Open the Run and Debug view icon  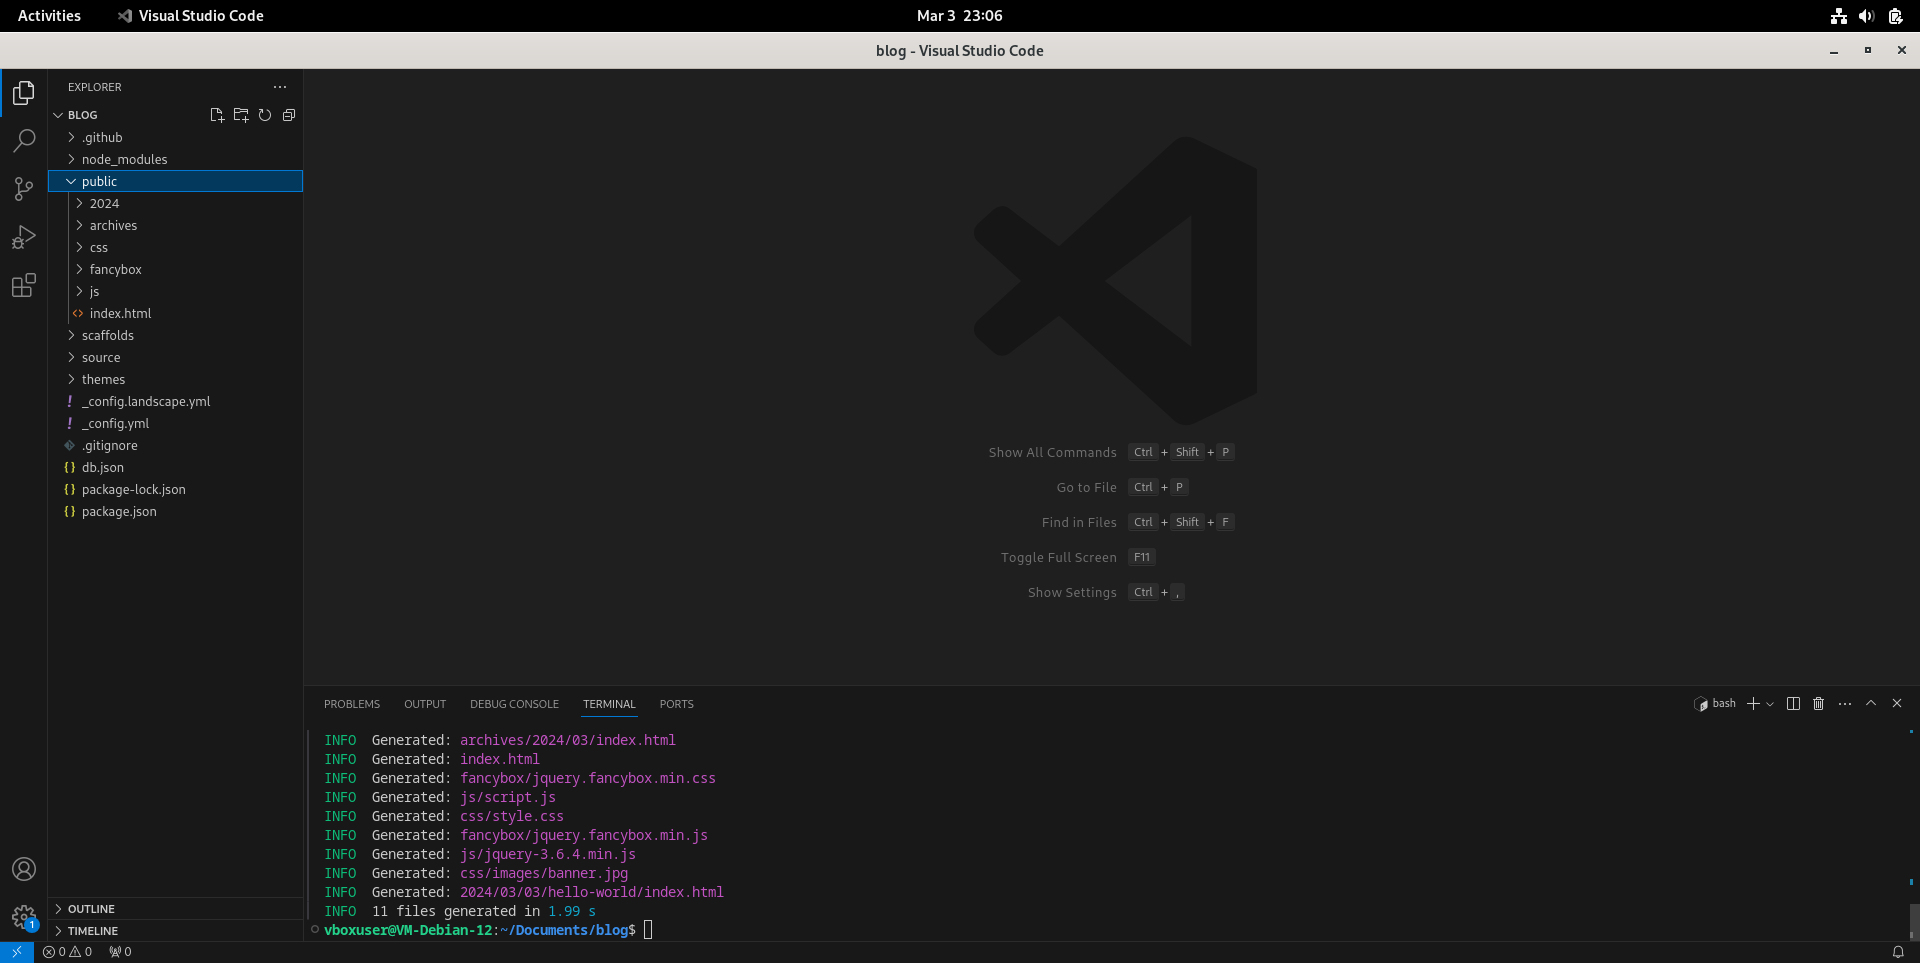(24, 237)
